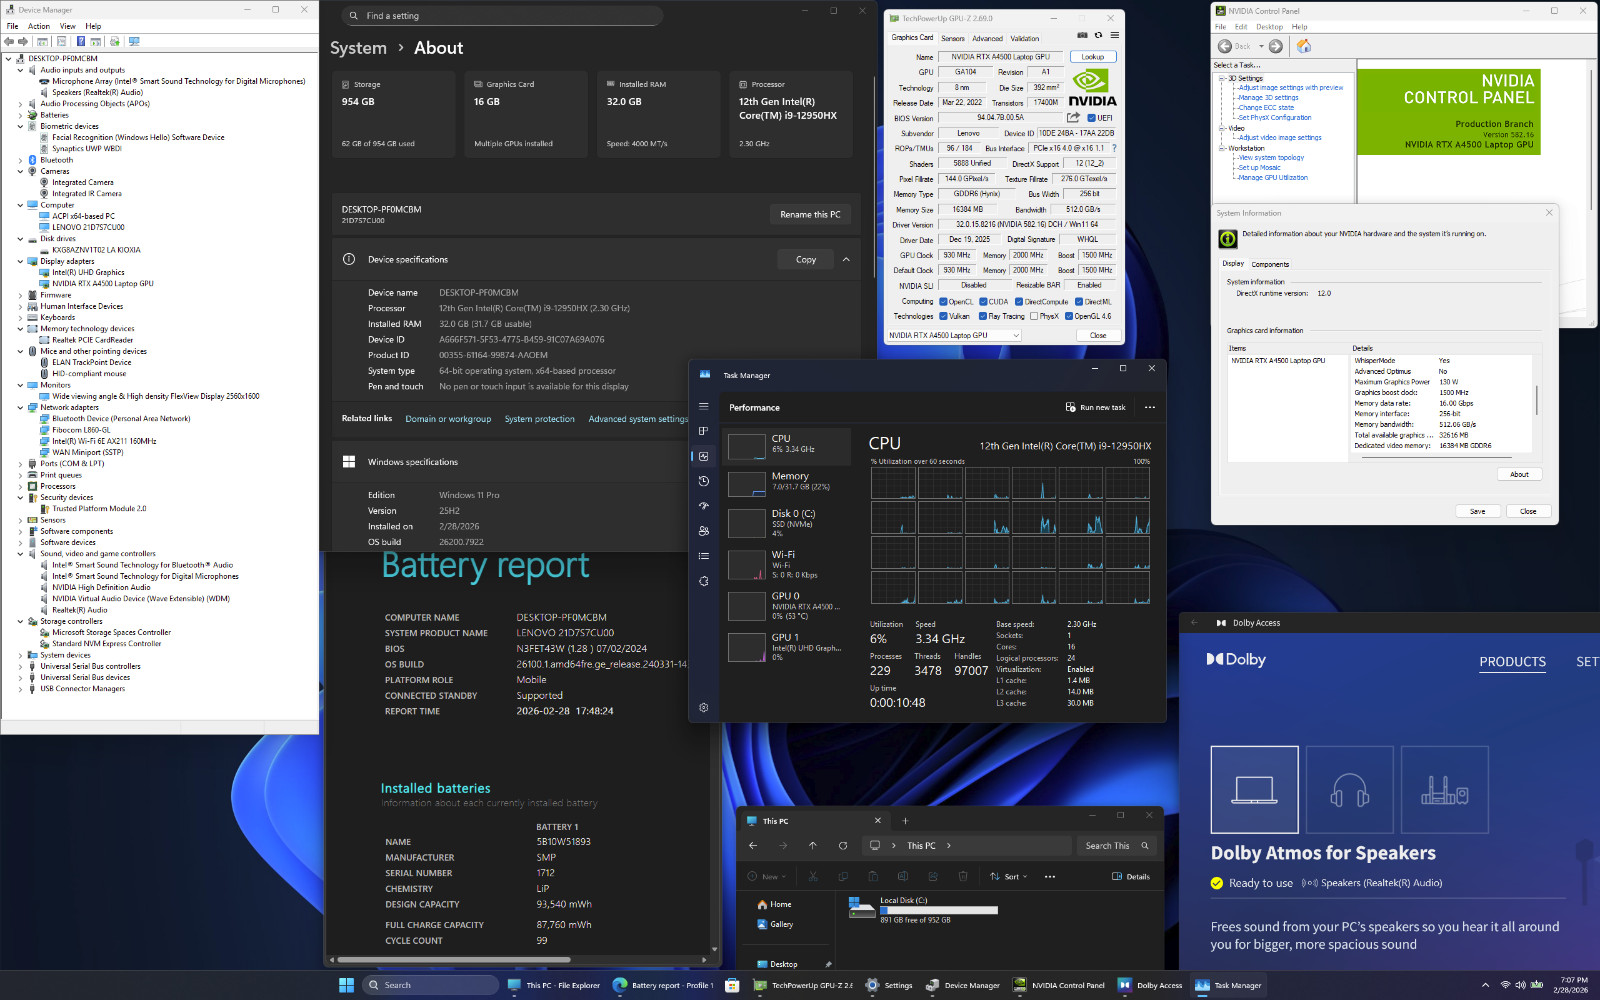Select the home theater tile in Dolby Access
This screenshot has width=1600, height=1000.
pyautogui.click(x=1445, y=789)
